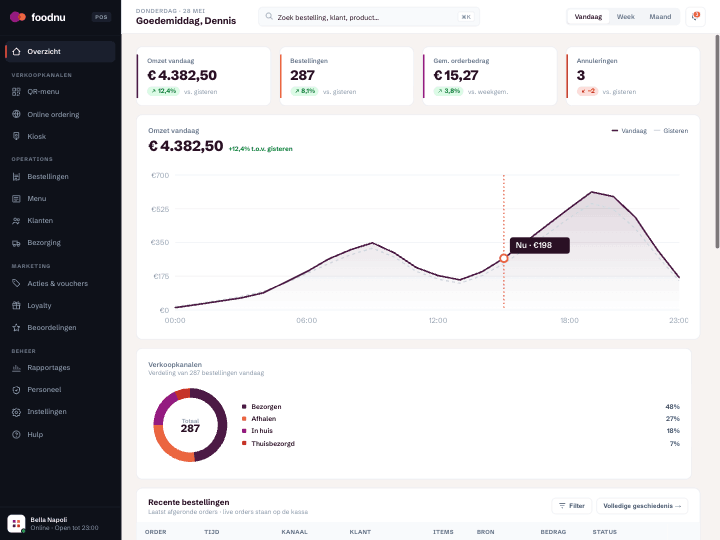Click the 48% value for Bezorgen
Viewport: 720px width, 540px height.
tap(672, 406)
